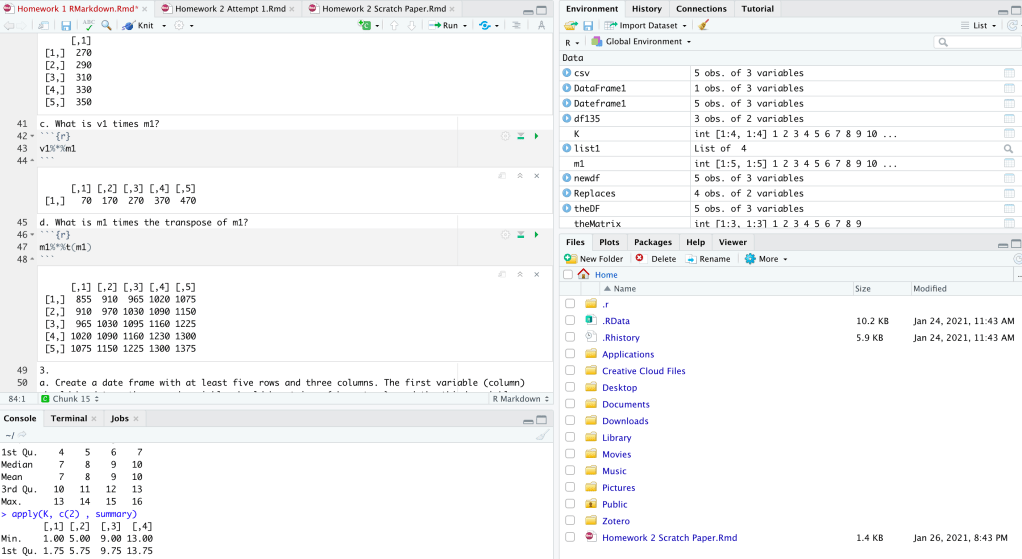Save the current R Markdown document
The height and width of the screenshot is (559, 1022).
(66, 25)
